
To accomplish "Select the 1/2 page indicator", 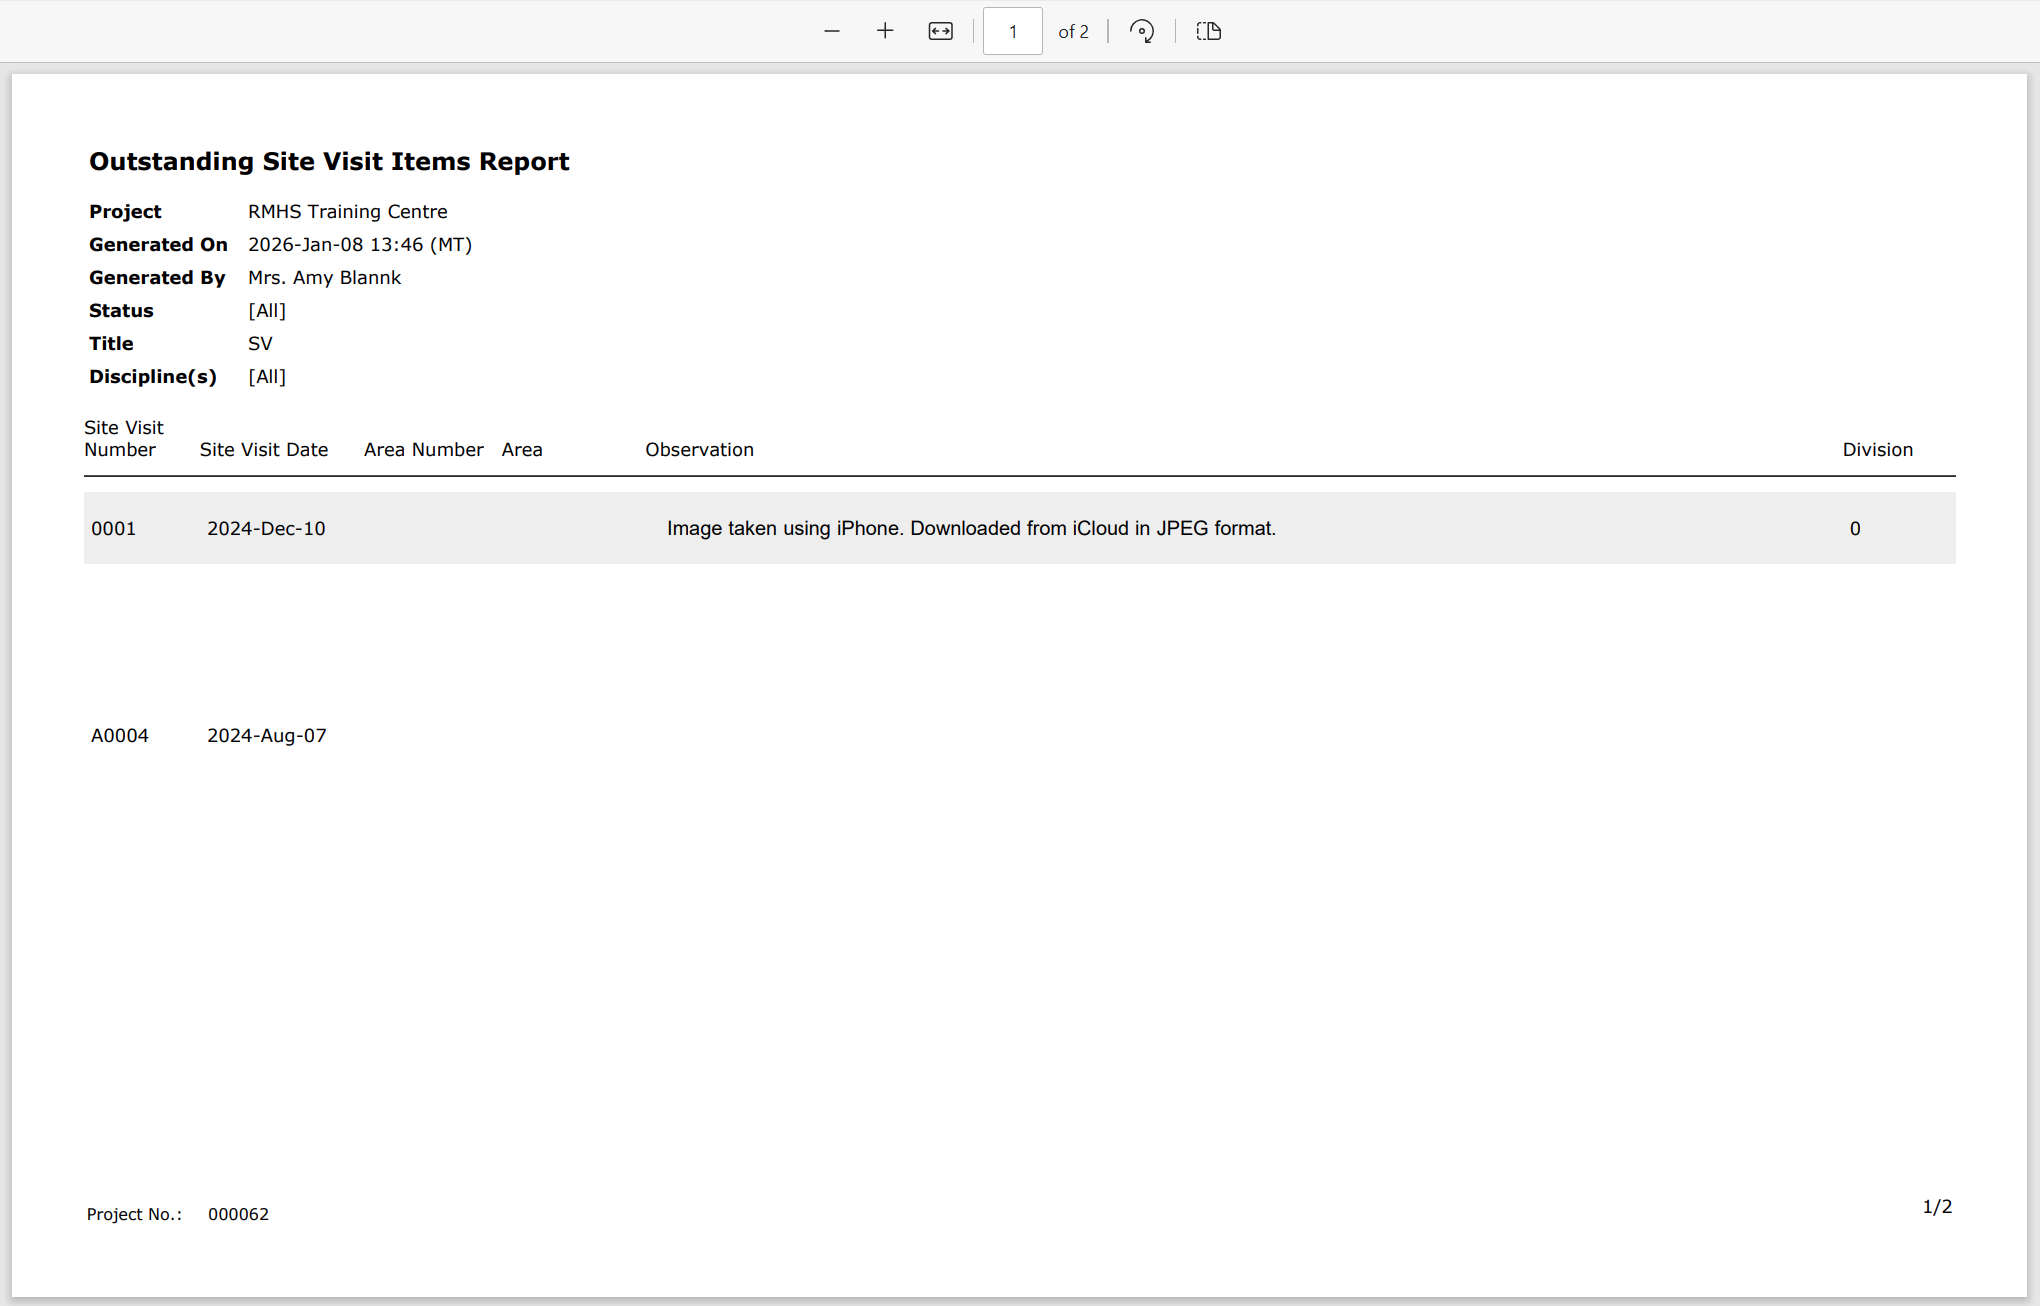I will (x=1937, y=1207).
